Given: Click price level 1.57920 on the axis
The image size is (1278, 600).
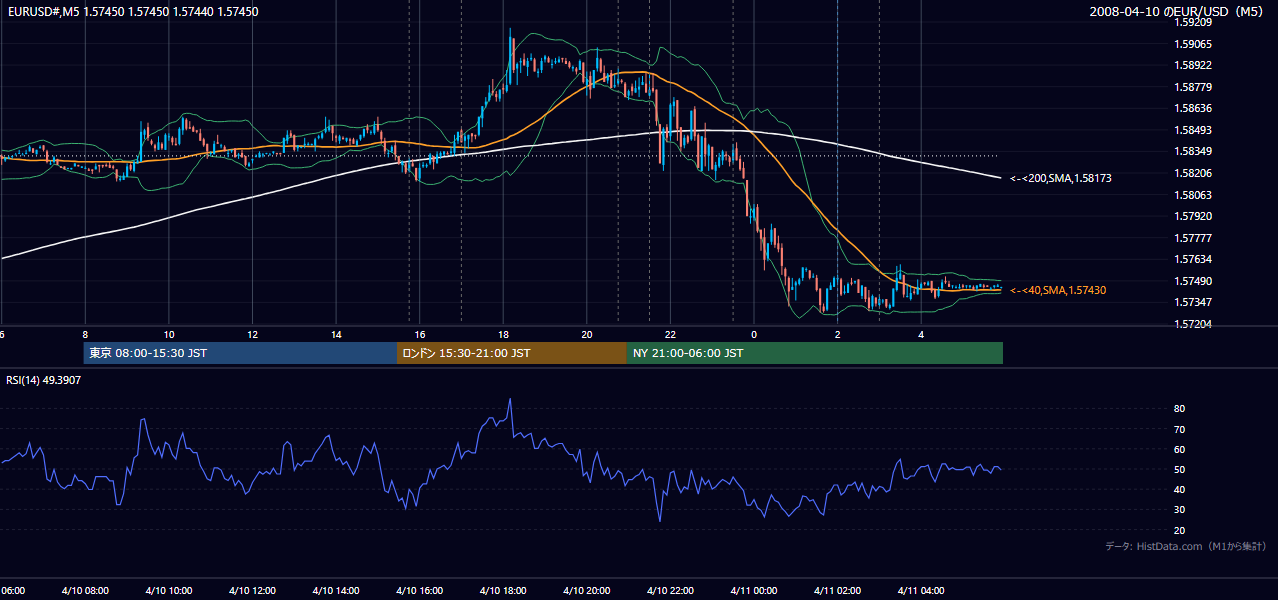Looking at the screenshot, I should tap(1192, 216).
